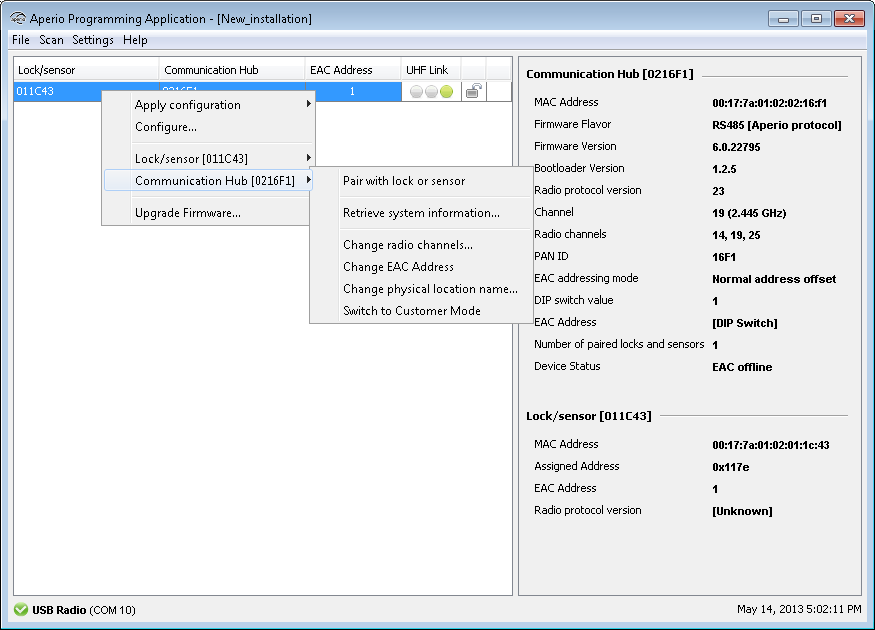Click the UHF Link column header

click(431, 70)
